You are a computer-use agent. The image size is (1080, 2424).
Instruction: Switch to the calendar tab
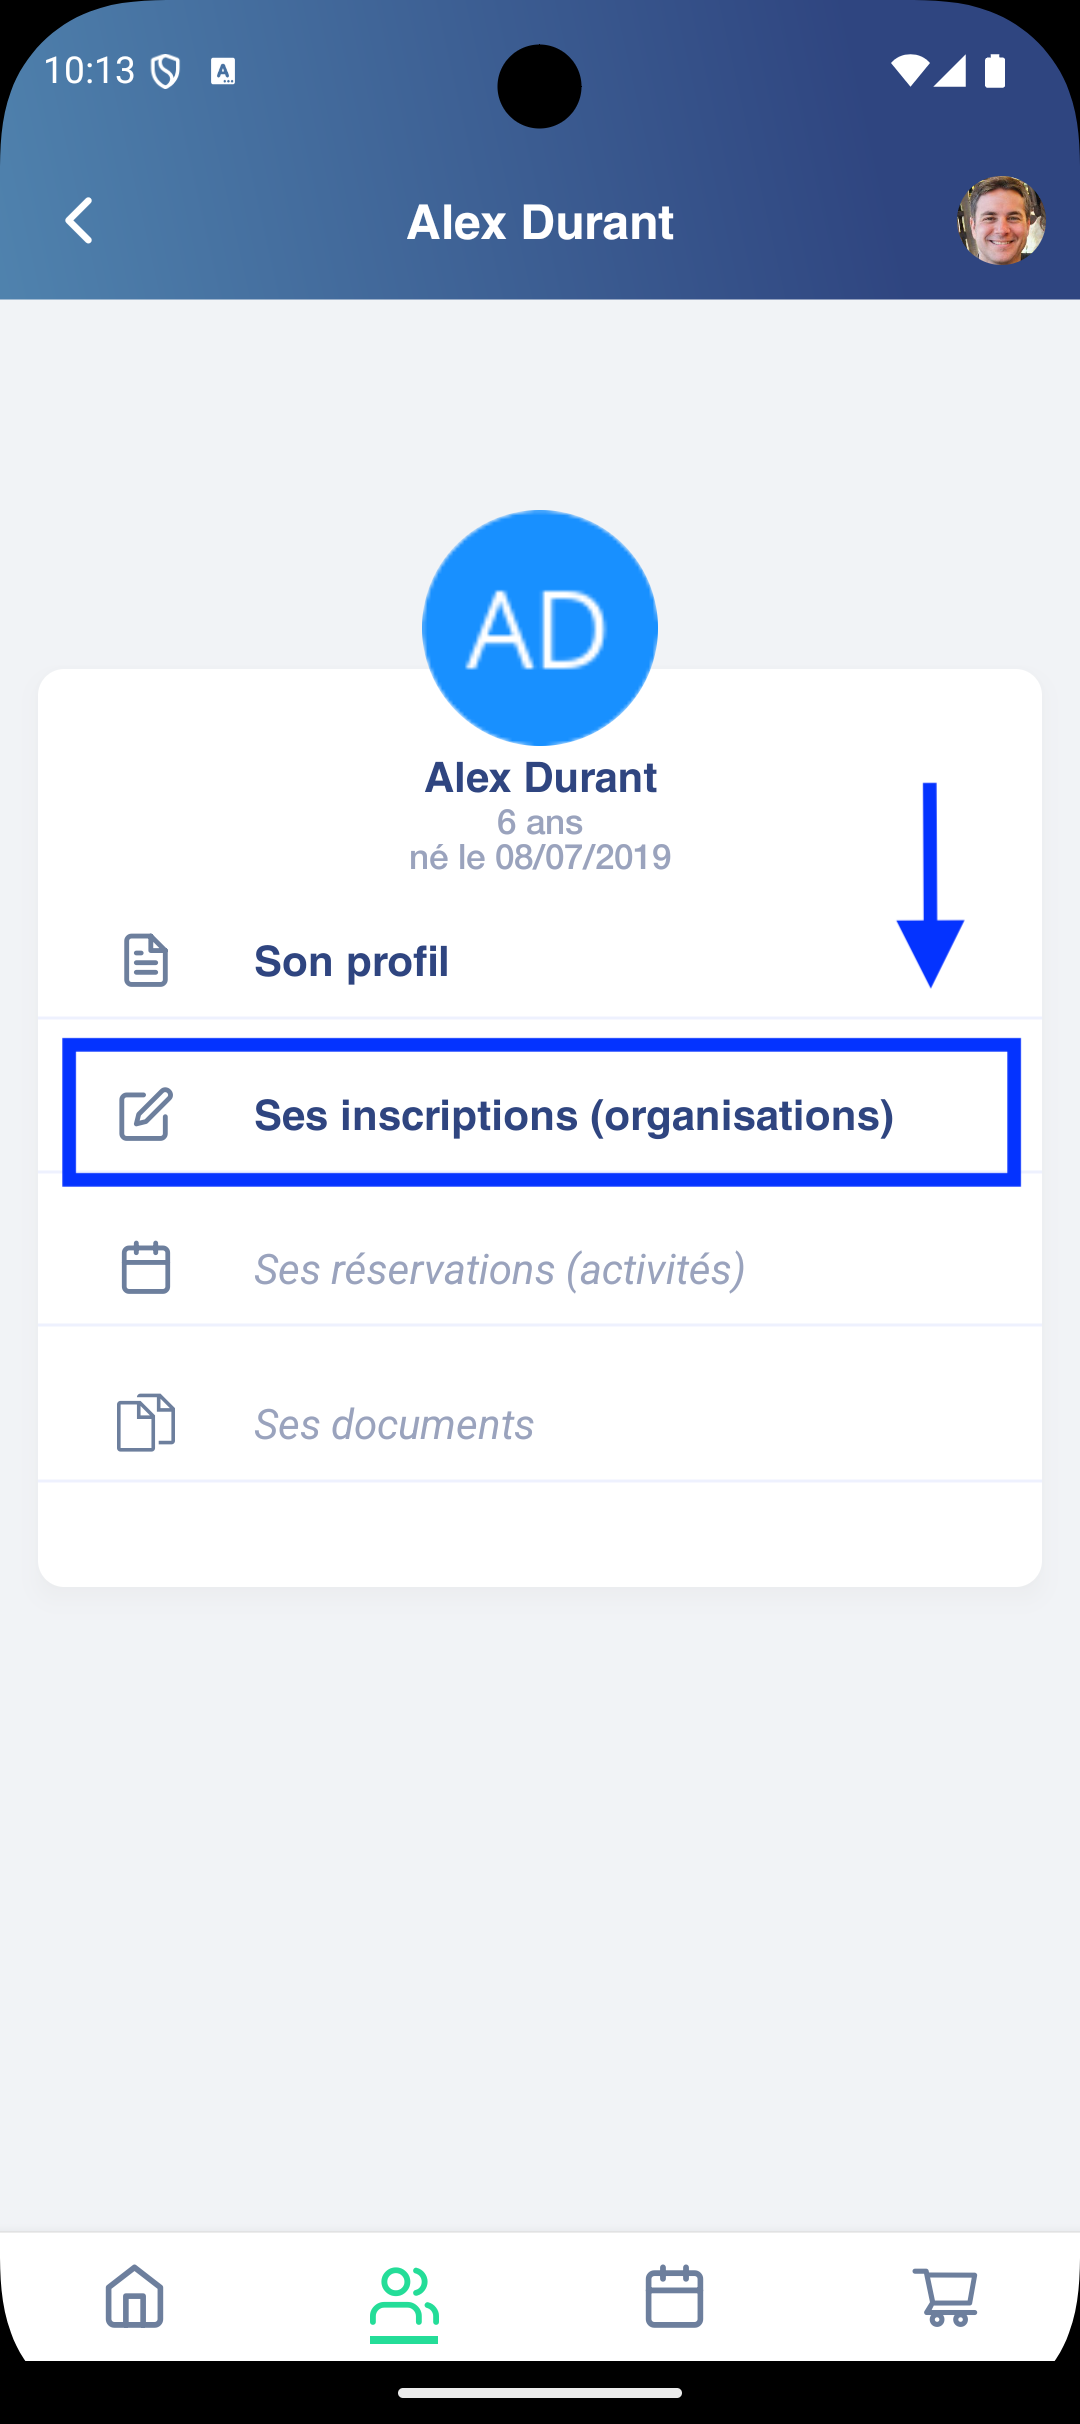[674, 2297]
